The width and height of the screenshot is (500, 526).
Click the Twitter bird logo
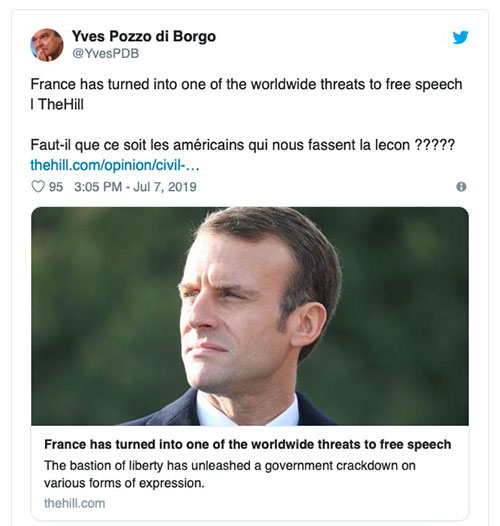pos(460,37)
